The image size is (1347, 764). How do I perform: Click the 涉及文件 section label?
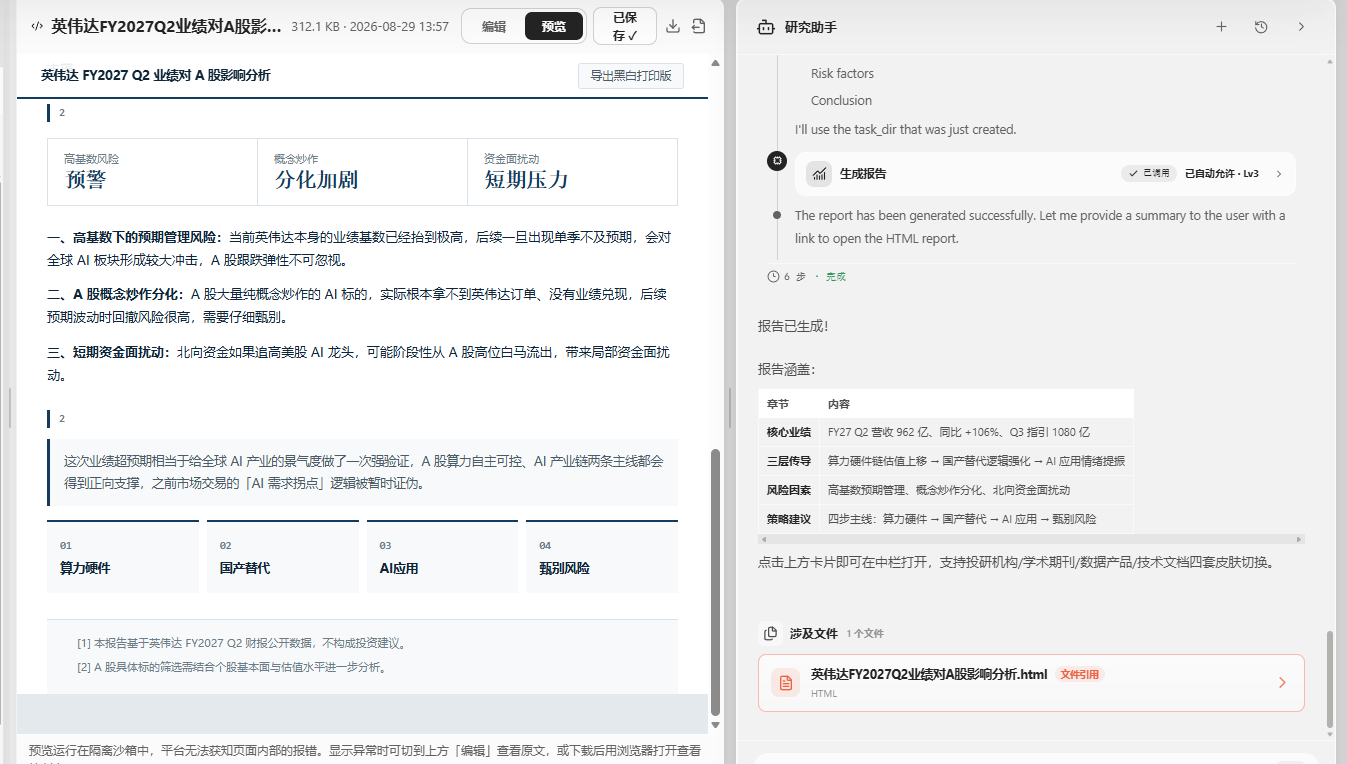(814, 633)
